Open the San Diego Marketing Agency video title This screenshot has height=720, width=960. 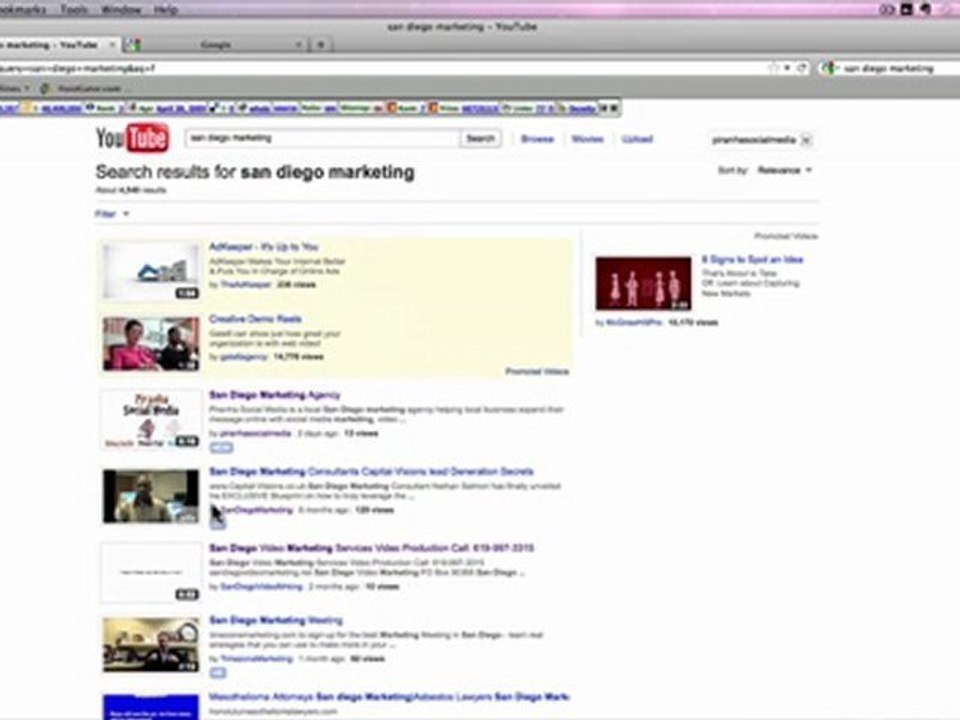(x=274, y=395)
